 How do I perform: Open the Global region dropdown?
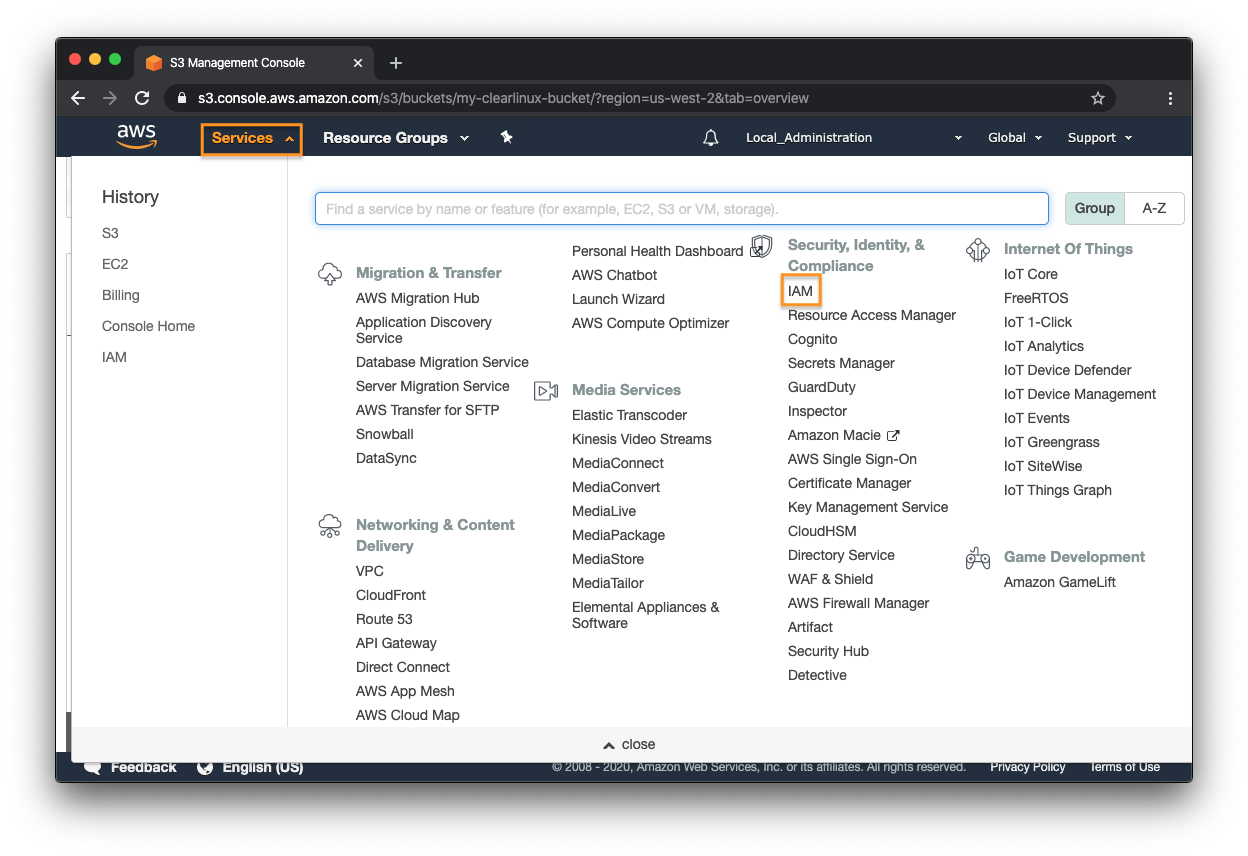[1015, 138]
